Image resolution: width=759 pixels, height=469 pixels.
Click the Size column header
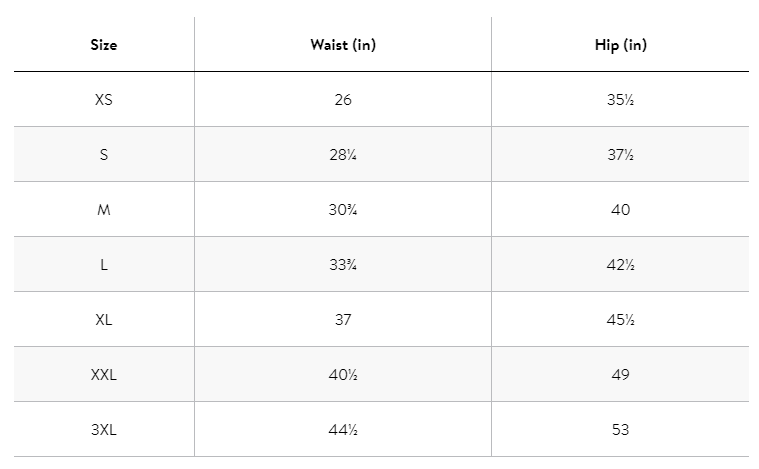(x=103, y=46)
